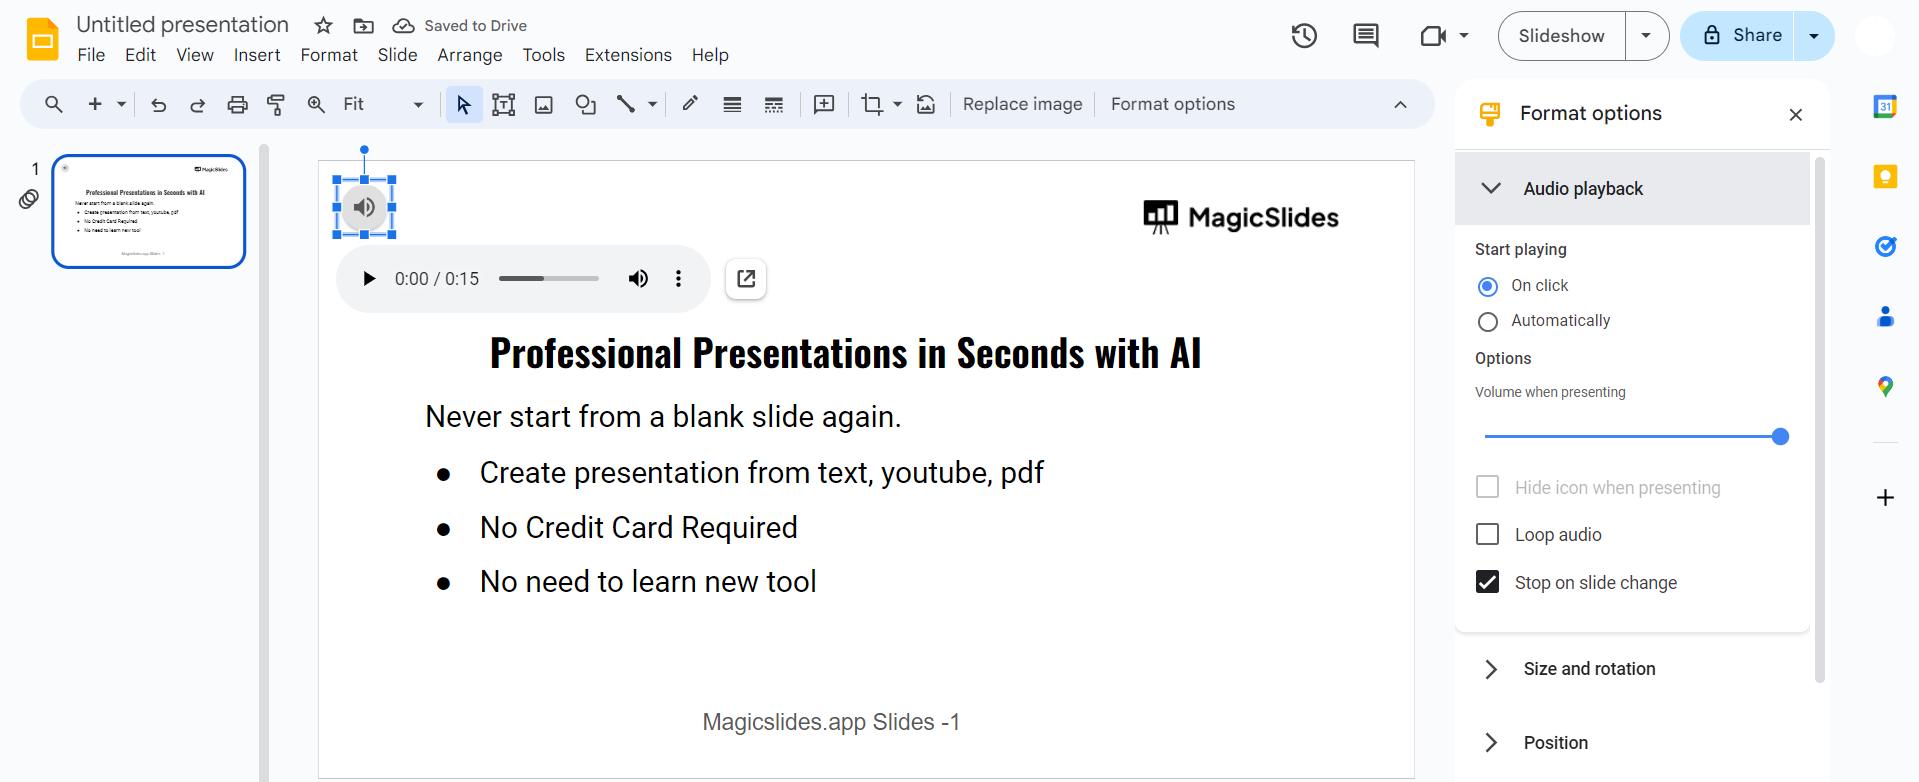Select the line tool
Viewport: 1919px width, 782px height.
(626, 104)
